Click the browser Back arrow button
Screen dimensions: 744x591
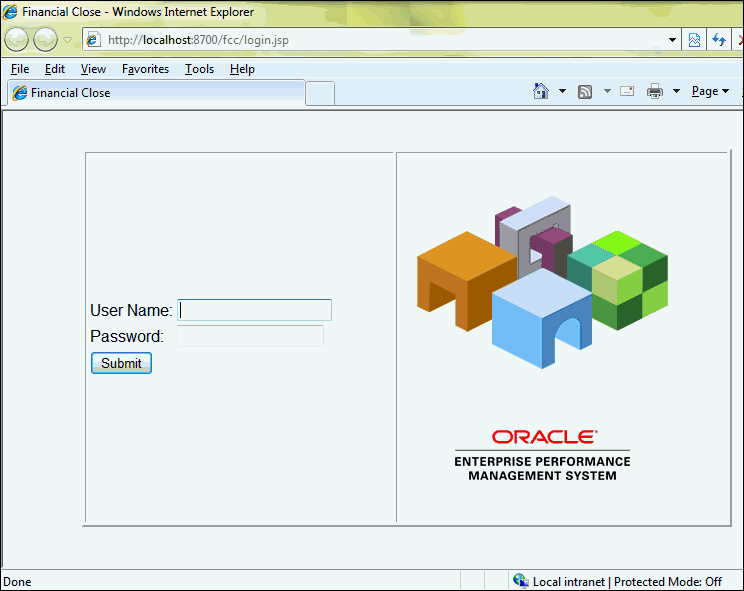(17, 40)
